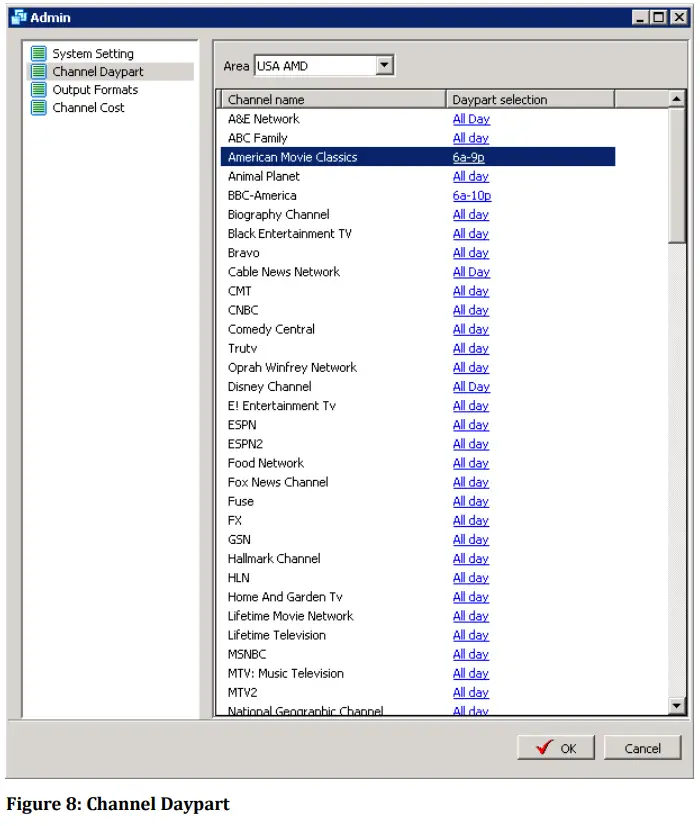Image resolution: width=700 pixels, height=826 pixels.
Task: Select Lifetime Movie Network channel
Action: [290, 616]
